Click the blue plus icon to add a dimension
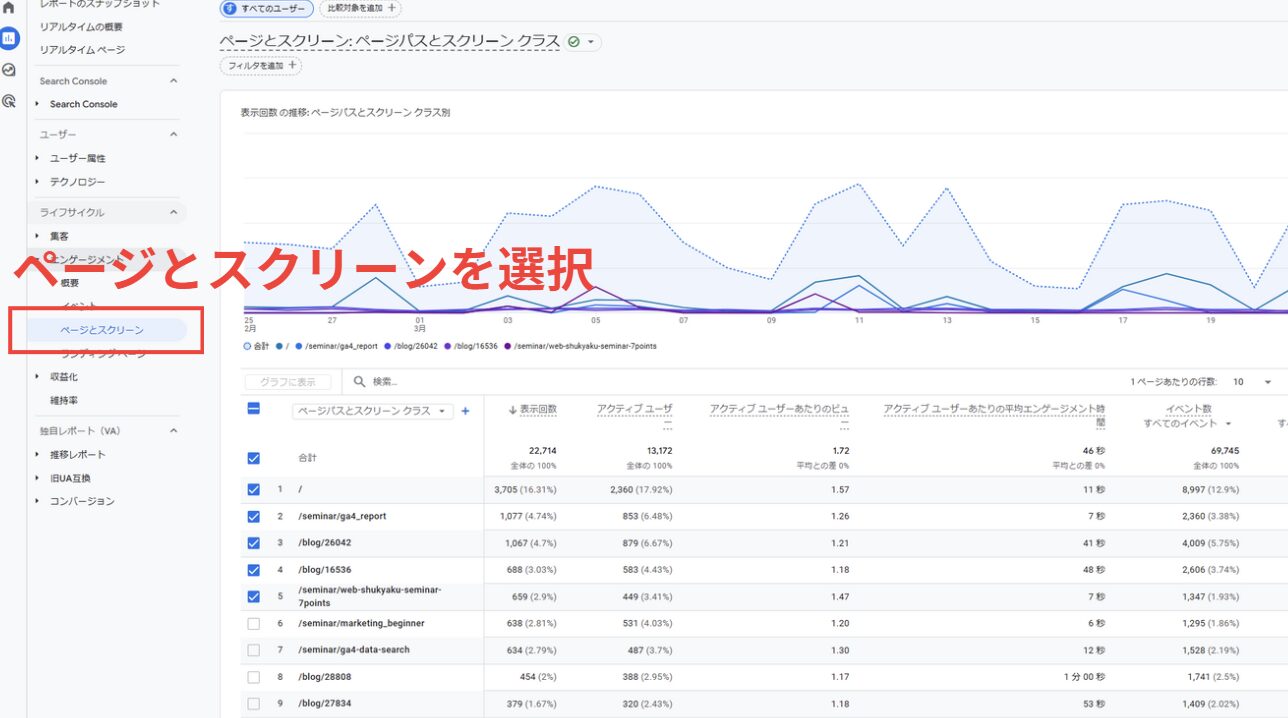The height and width of the screenshot is (718, 1288). [465, 411]
